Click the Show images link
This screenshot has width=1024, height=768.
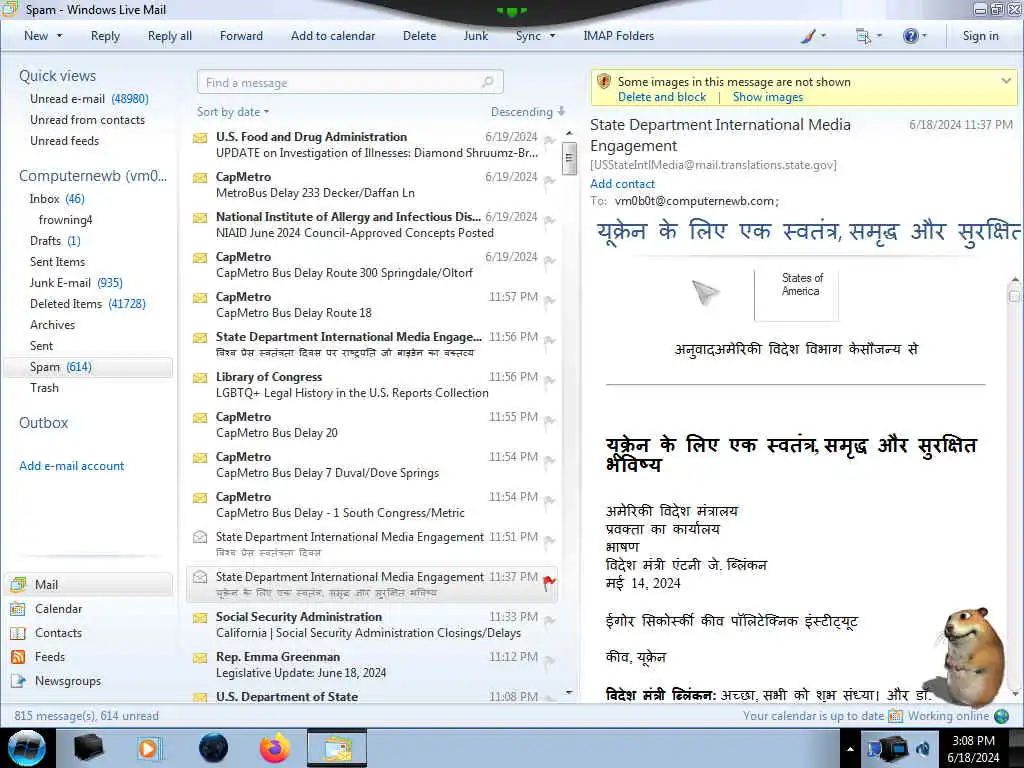(767, 97)
